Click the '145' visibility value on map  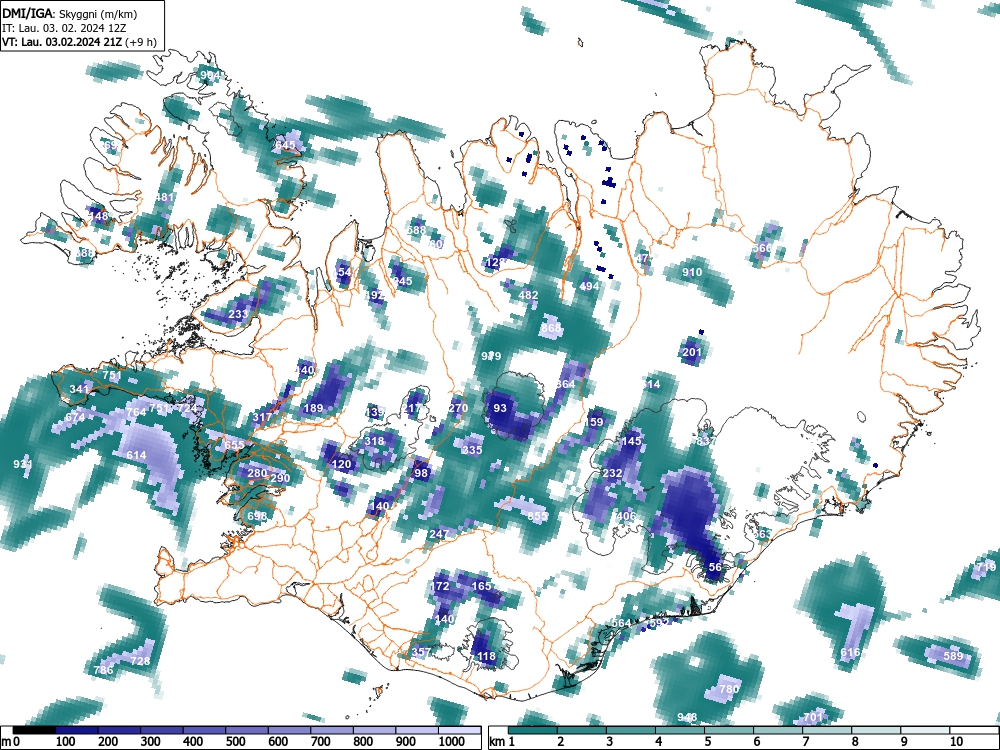(x=631, y=441)
